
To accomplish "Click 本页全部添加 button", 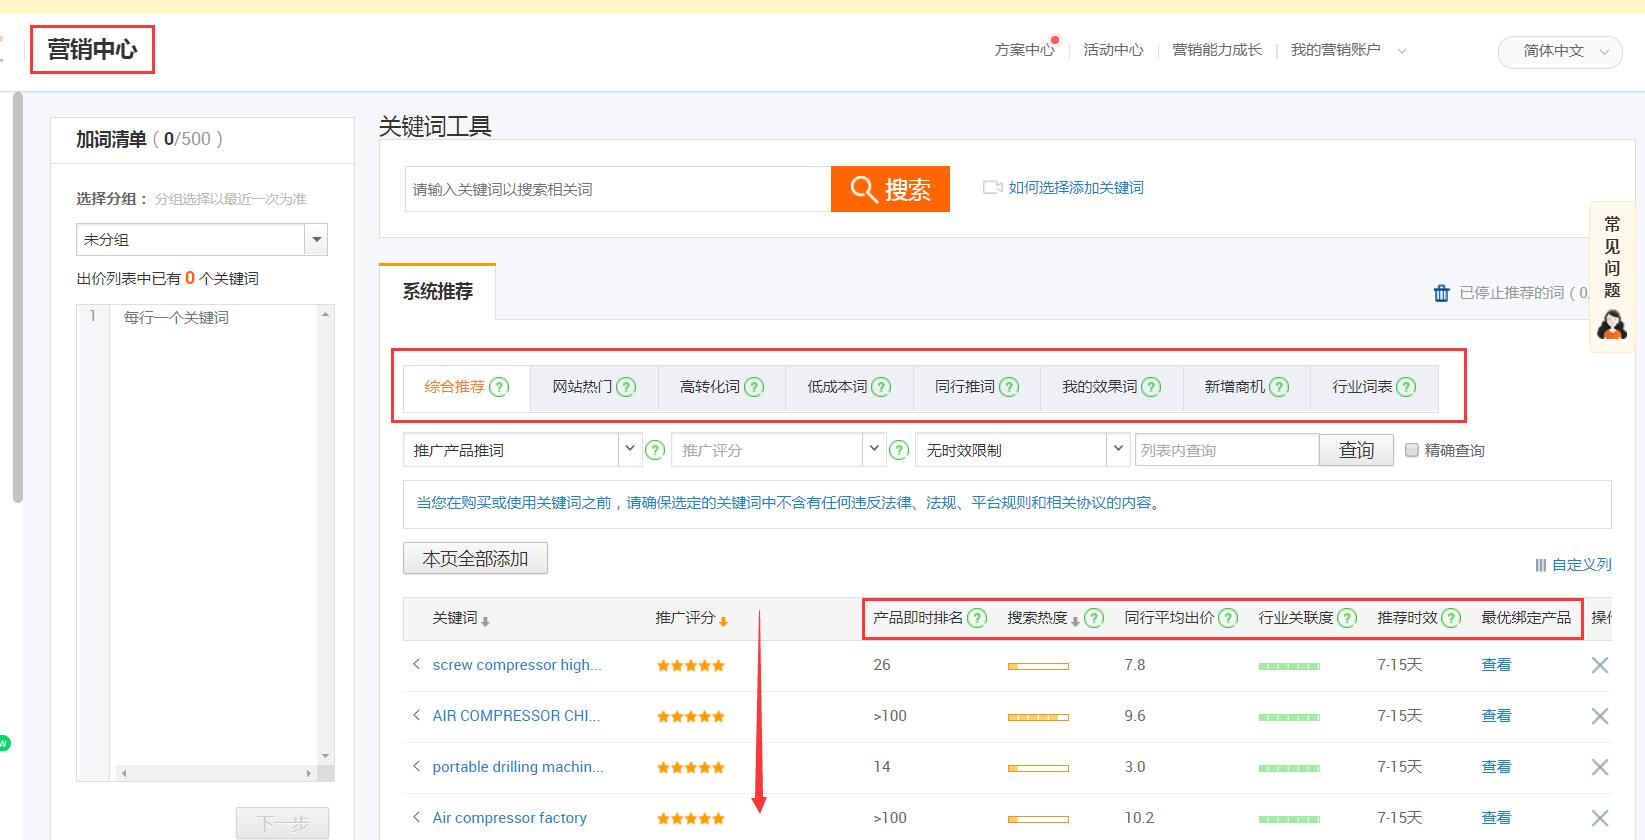I will (x=475, y=558).
